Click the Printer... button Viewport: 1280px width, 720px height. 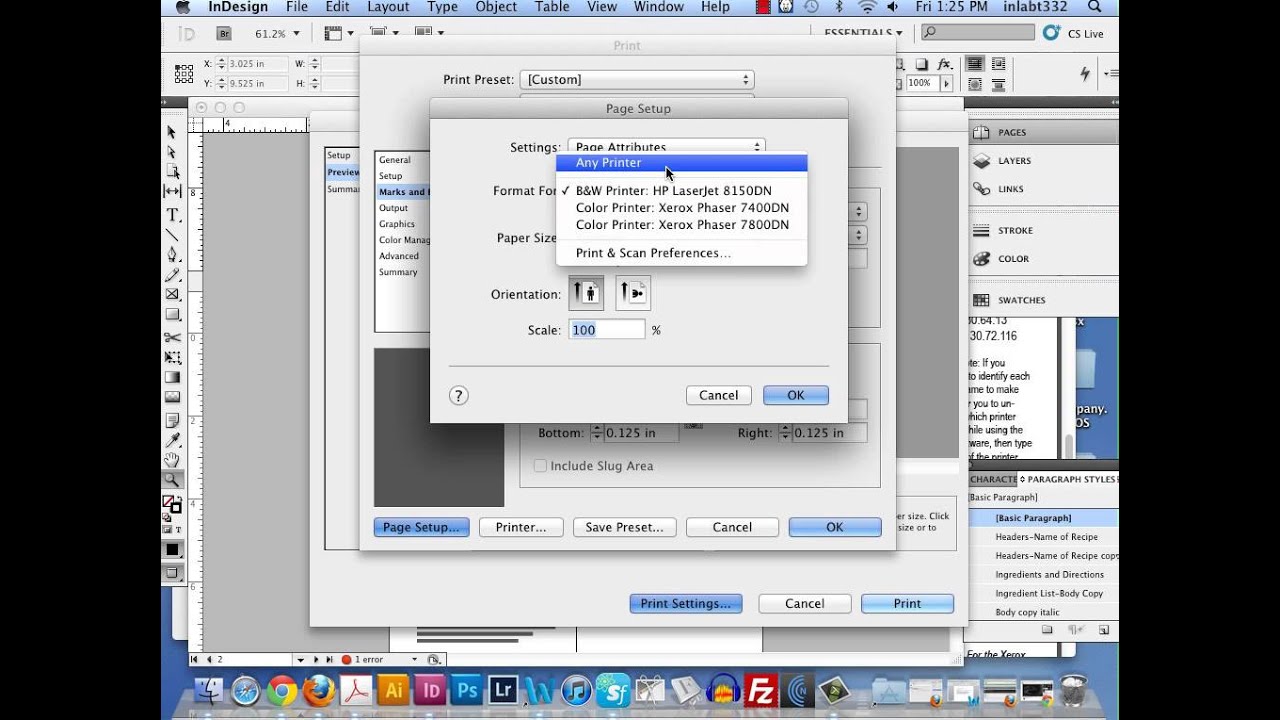pos(521,527)
